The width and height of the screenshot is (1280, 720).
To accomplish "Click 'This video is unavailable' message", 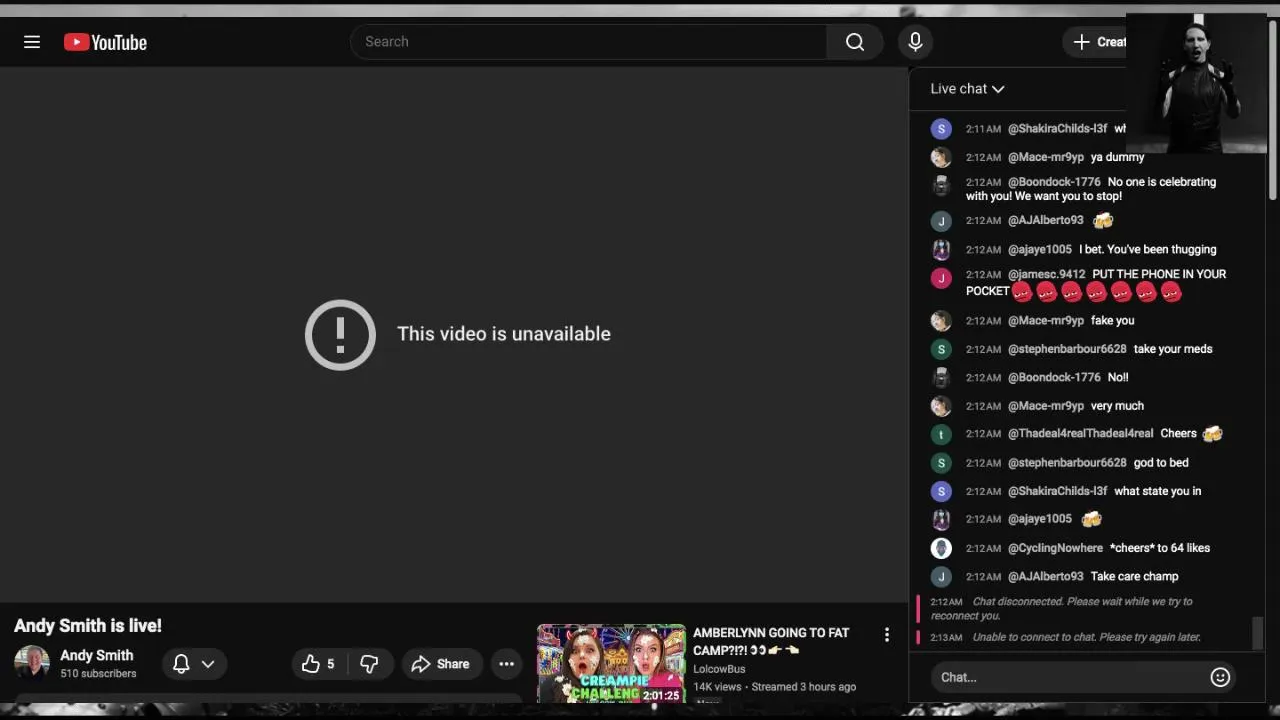I will (504, 334).
